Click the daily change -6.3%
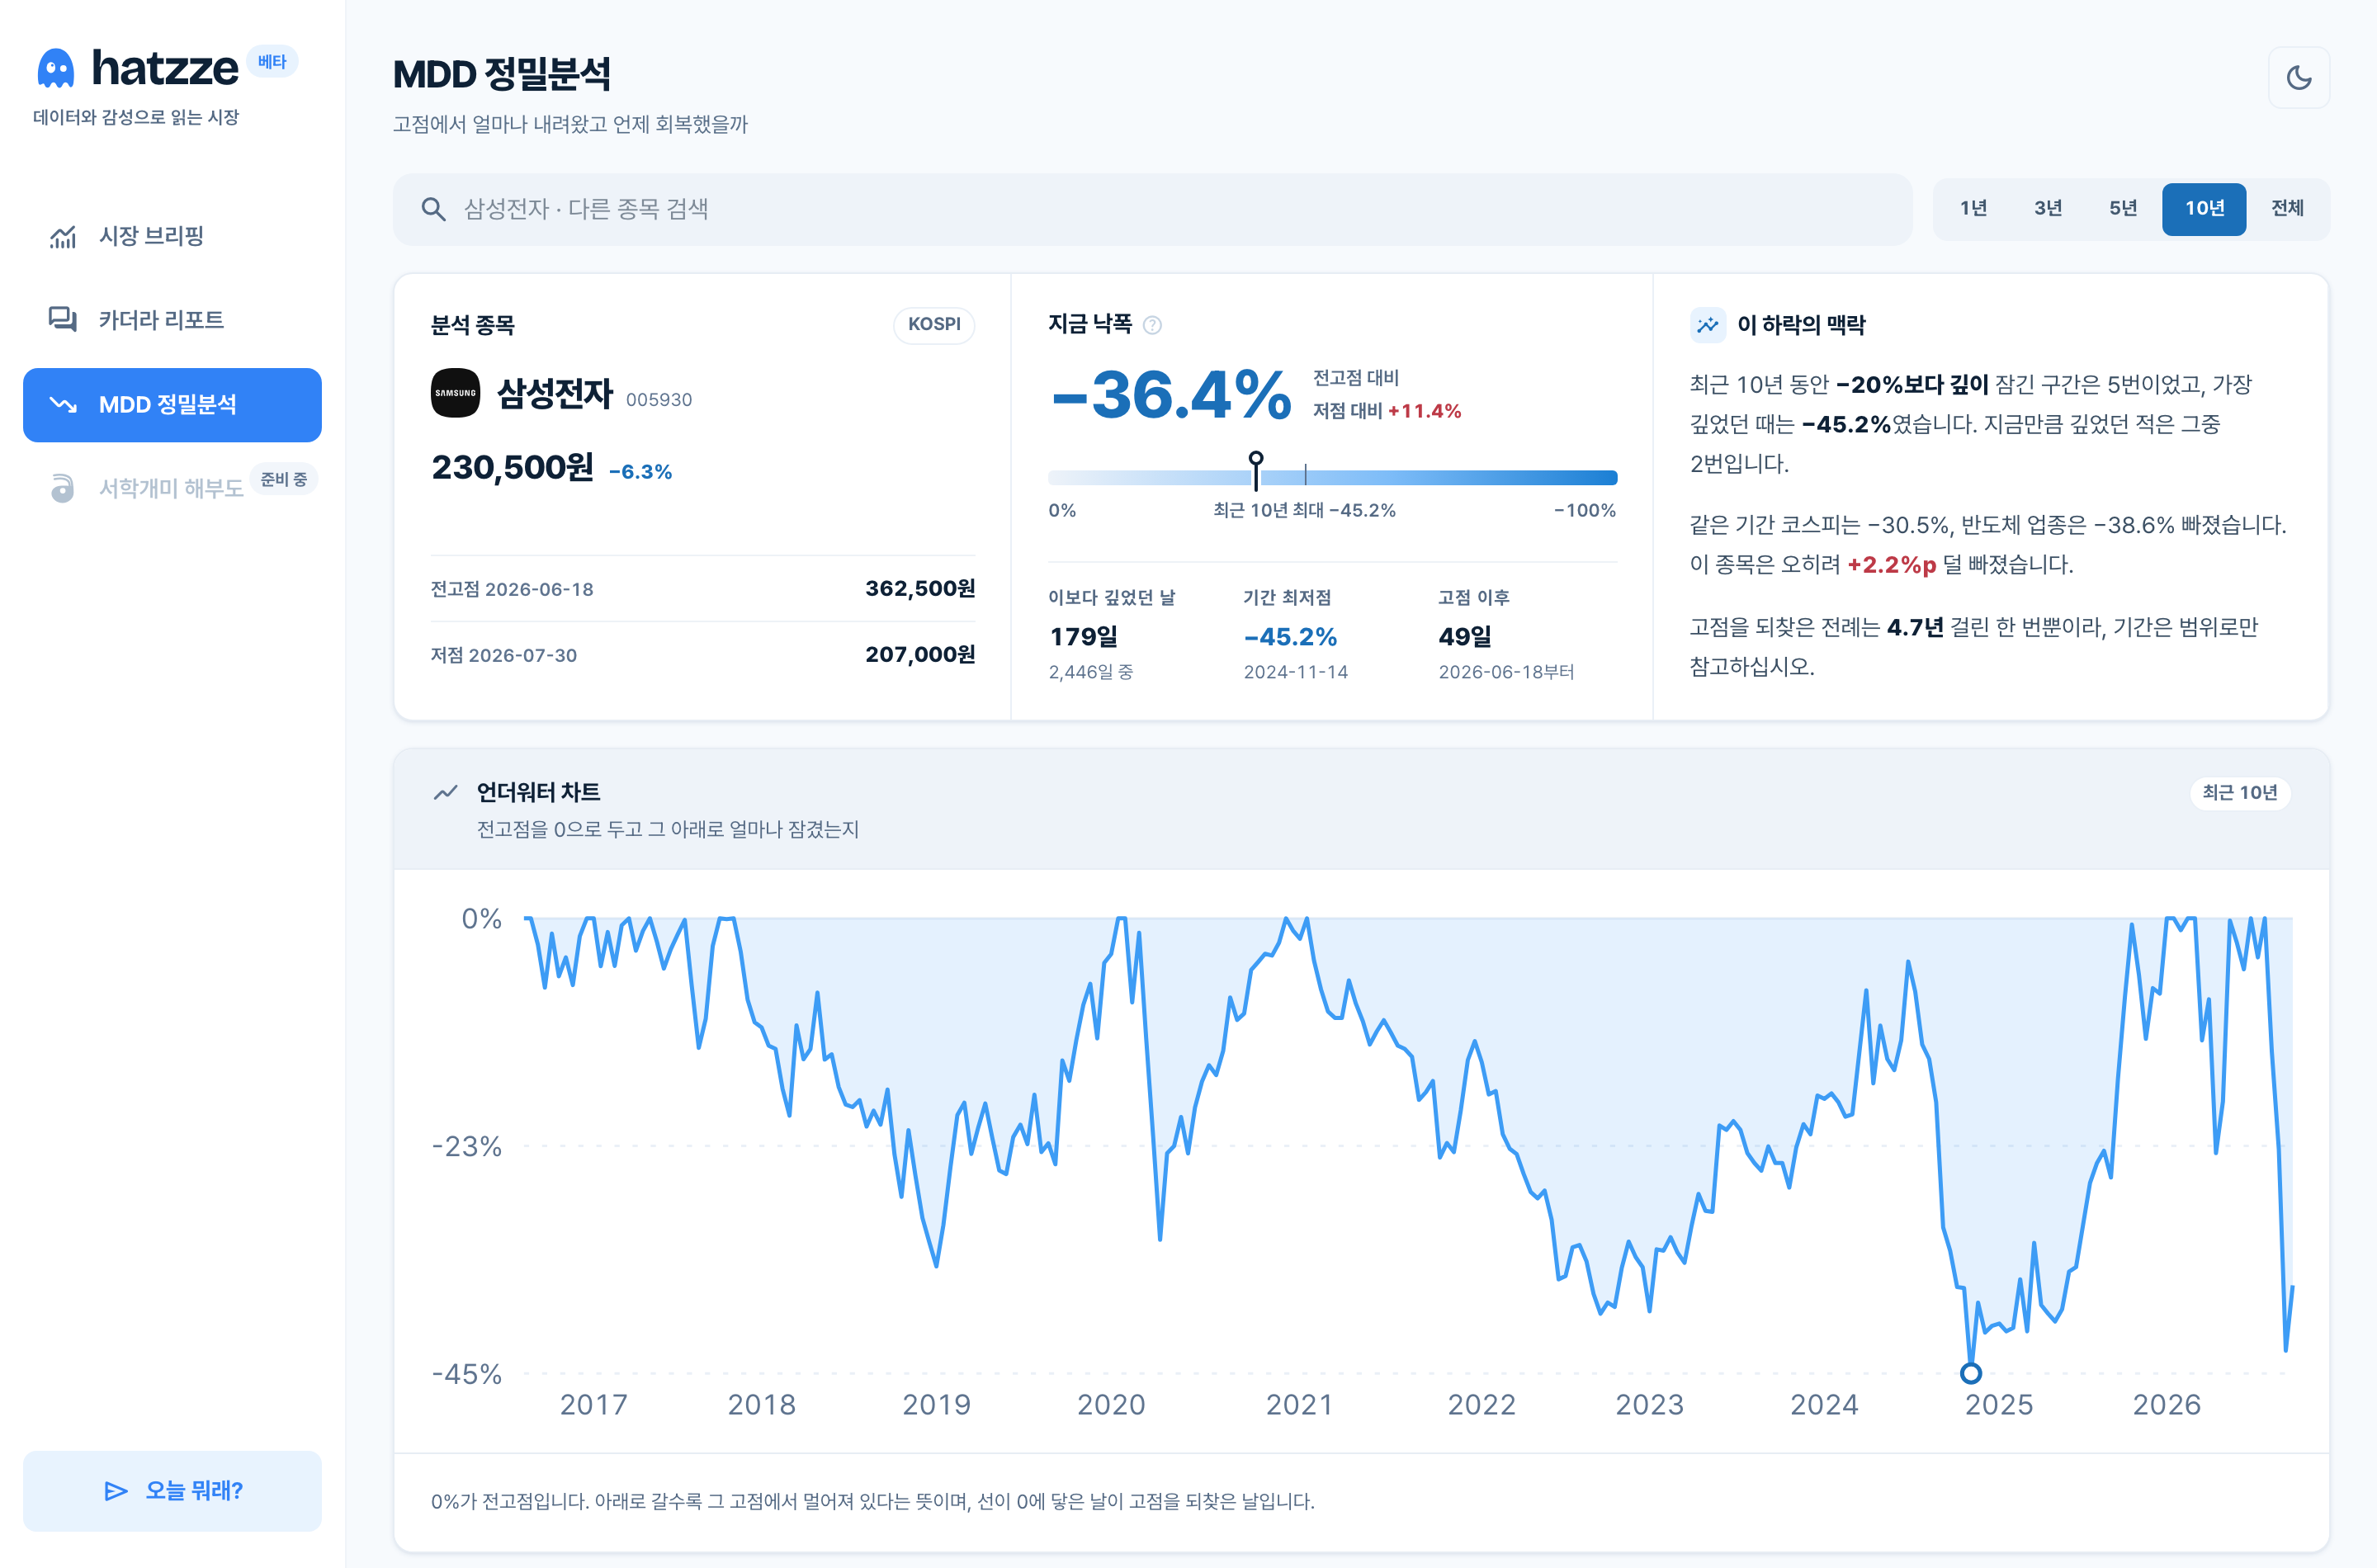The image size is (2377, 1568). tap(640, 472)
